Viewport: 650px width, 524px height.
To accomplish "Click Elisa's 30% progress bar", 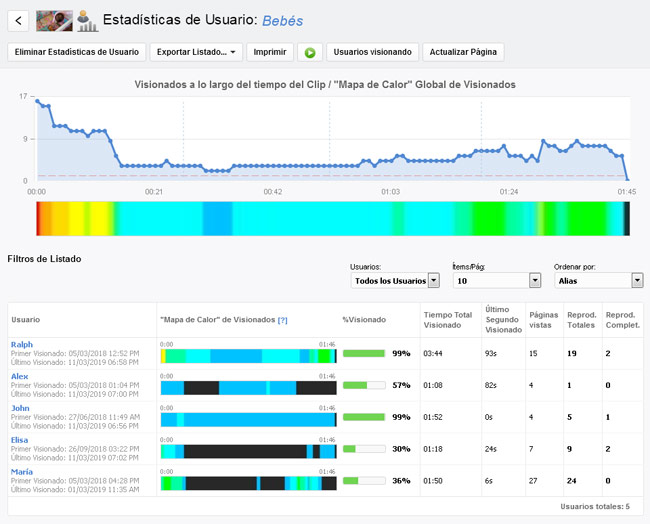I will tap(364, 449).
